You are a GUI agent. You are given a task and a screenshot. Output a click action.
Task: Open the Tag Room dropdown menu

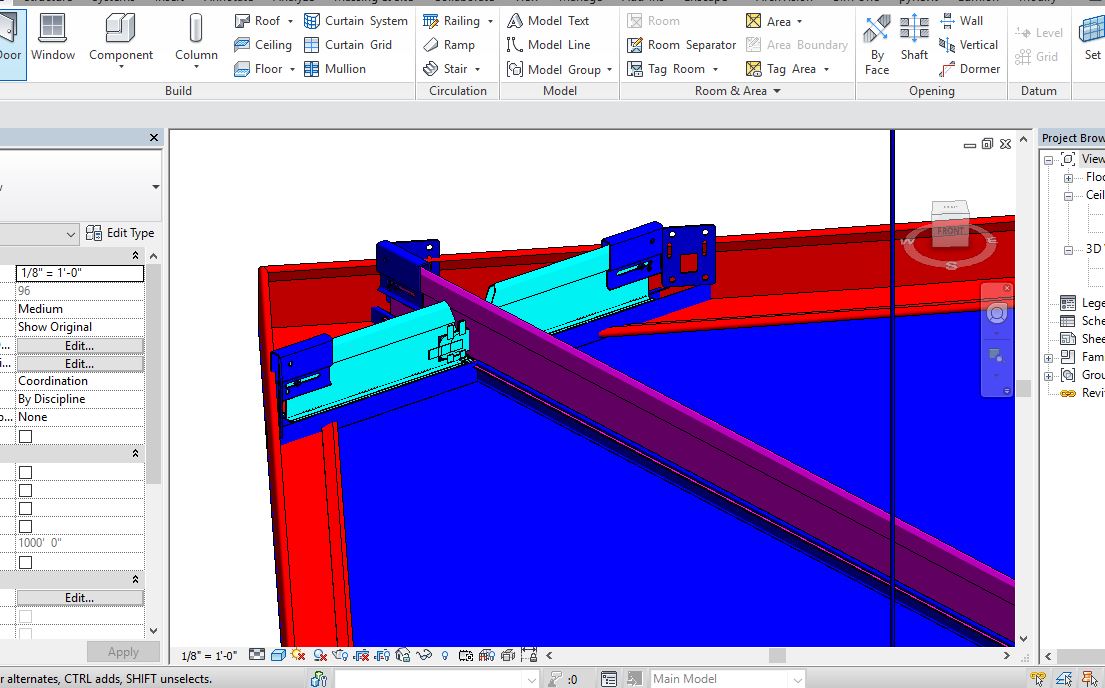pyautogui.click(x=715, y=70)
